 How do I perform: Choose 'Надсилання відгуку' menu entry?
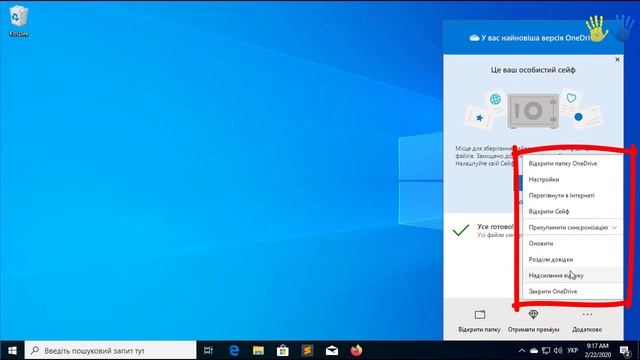coord(573,275)
